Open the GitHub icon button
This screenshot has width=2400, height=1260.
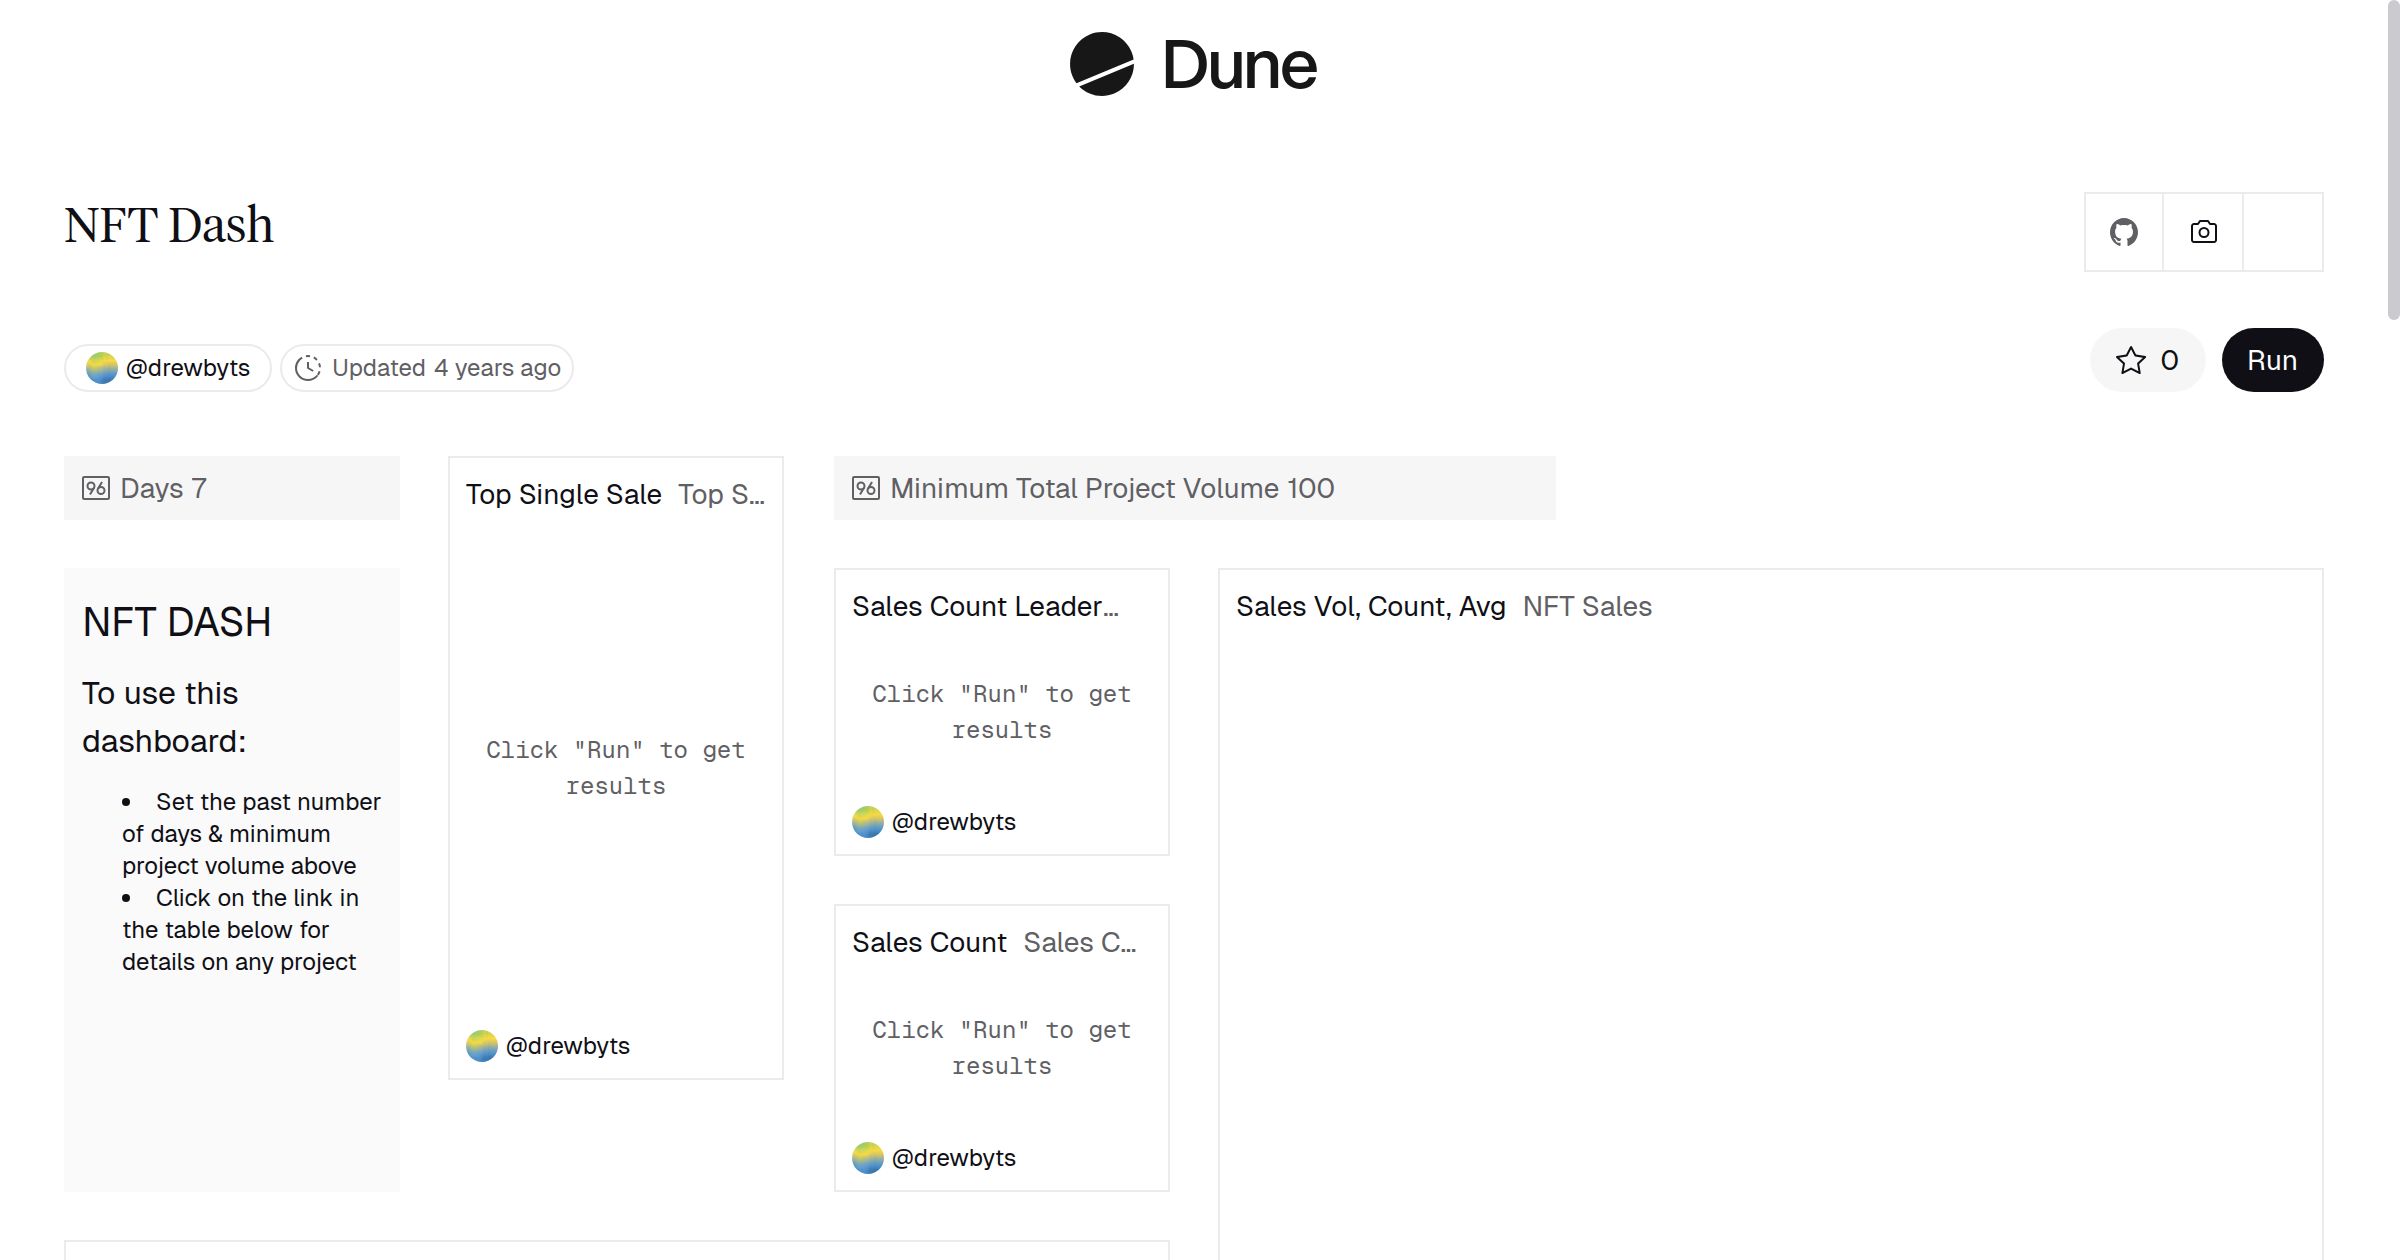[2123, 232]
